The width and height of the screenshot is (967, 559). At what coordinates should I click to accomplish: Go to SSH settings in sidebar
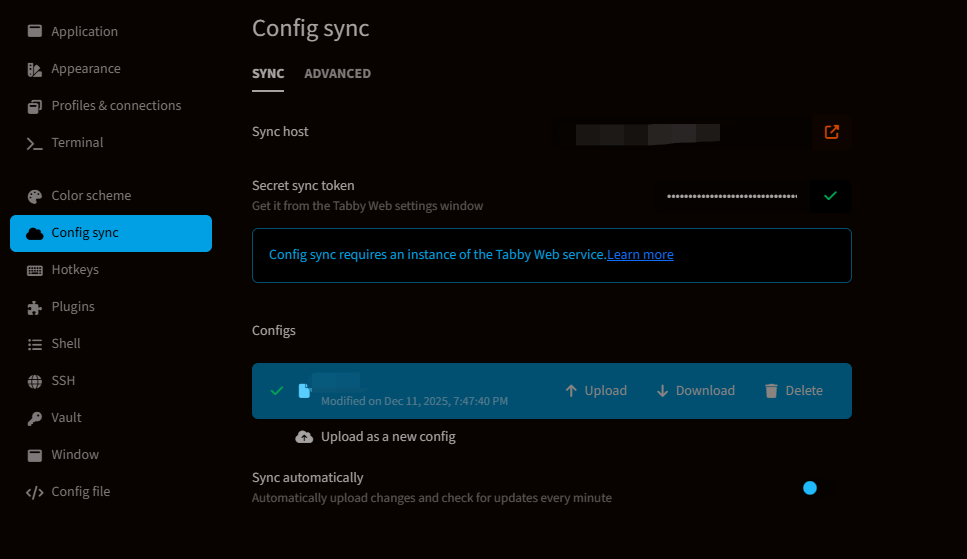click(63, 381)
